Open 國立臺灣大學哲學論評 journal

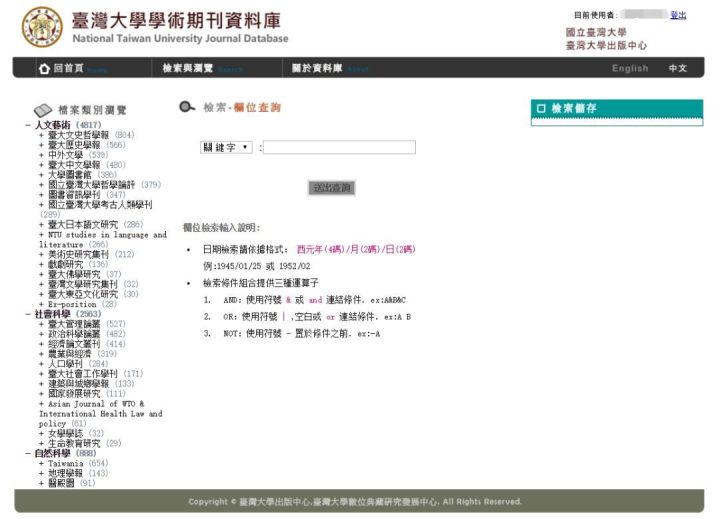coord(91,185)
